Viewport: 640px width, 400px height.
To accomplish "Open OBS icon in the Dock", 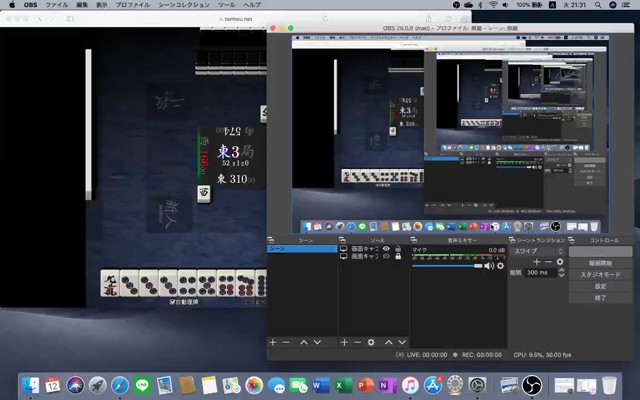I will pos(532,385).
